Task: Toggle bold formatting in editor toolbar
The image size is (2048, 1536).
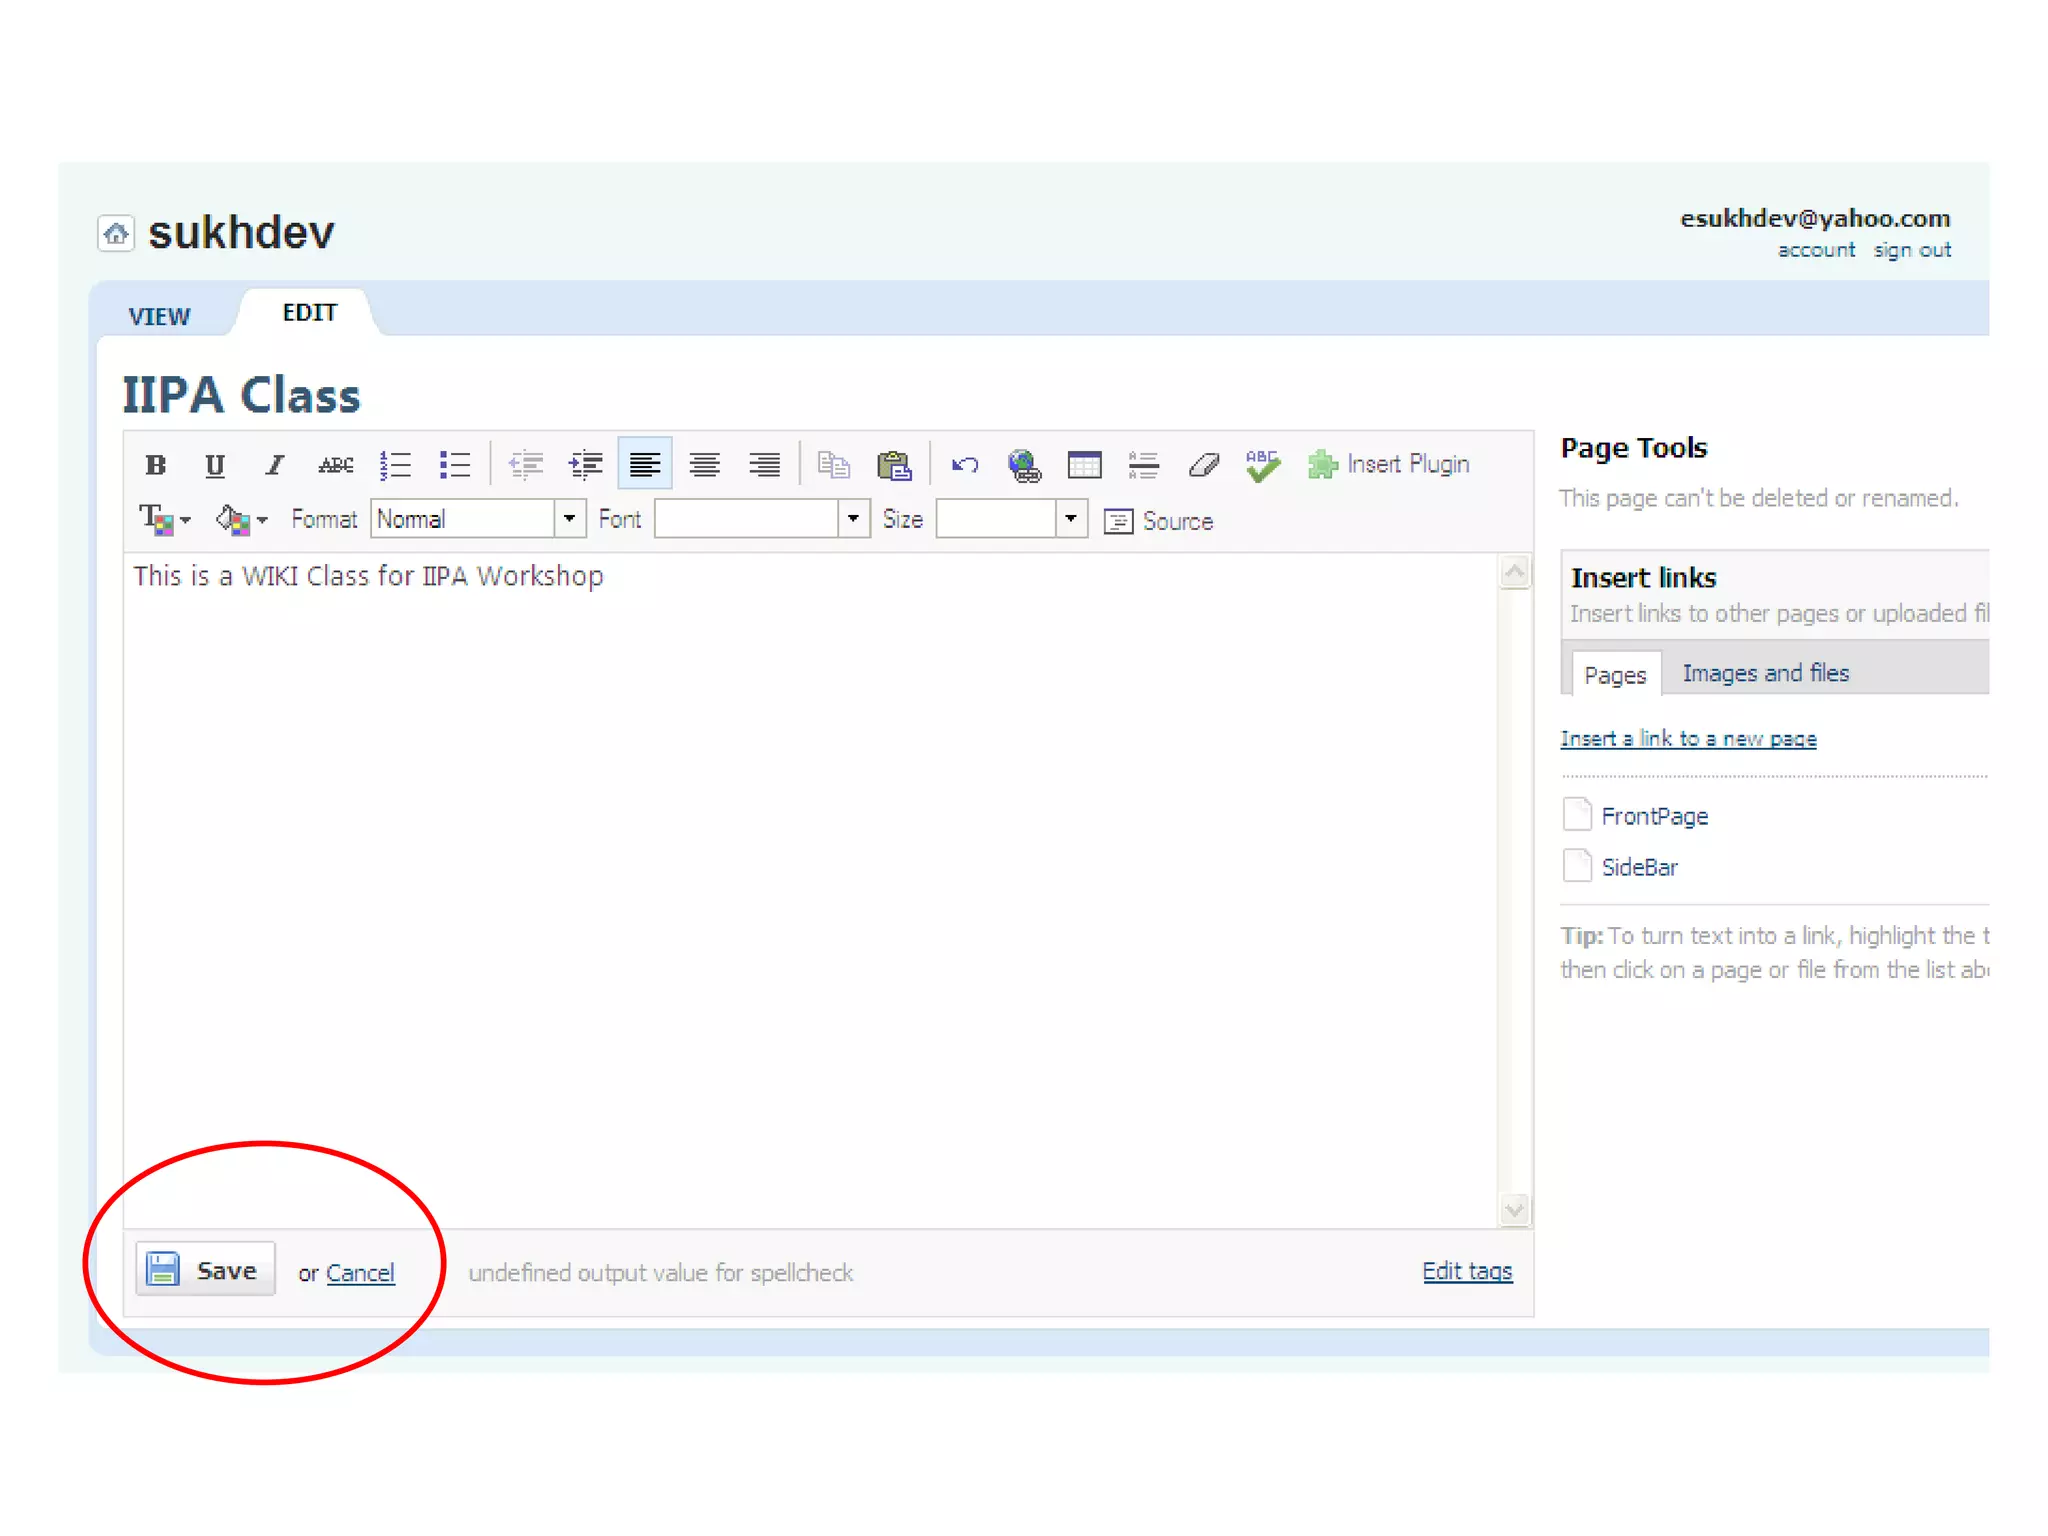Action: pos(155,465)
